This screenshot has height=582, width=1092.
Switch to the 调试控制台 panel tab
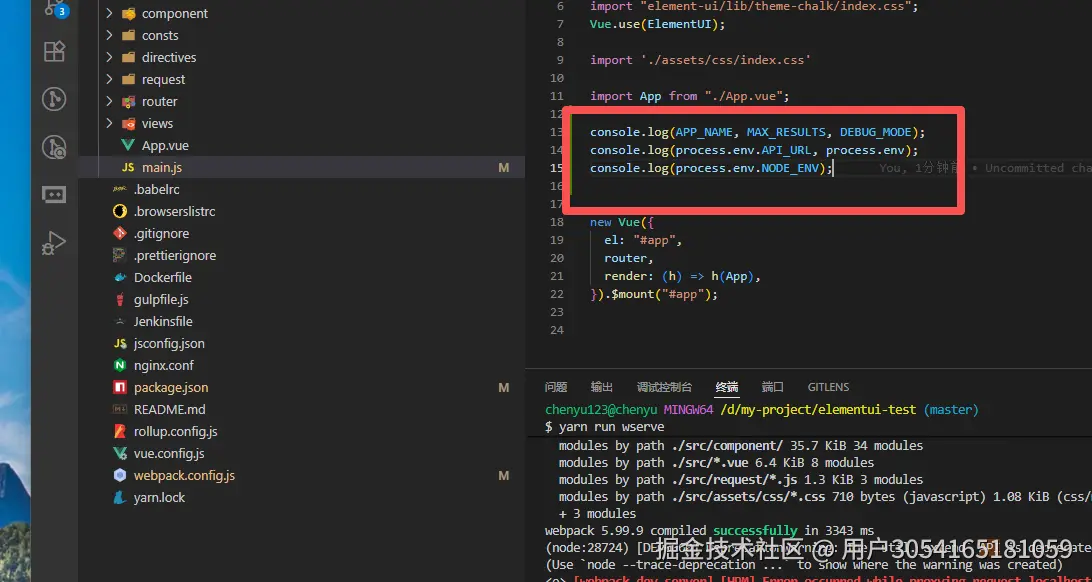click(664, 387)
